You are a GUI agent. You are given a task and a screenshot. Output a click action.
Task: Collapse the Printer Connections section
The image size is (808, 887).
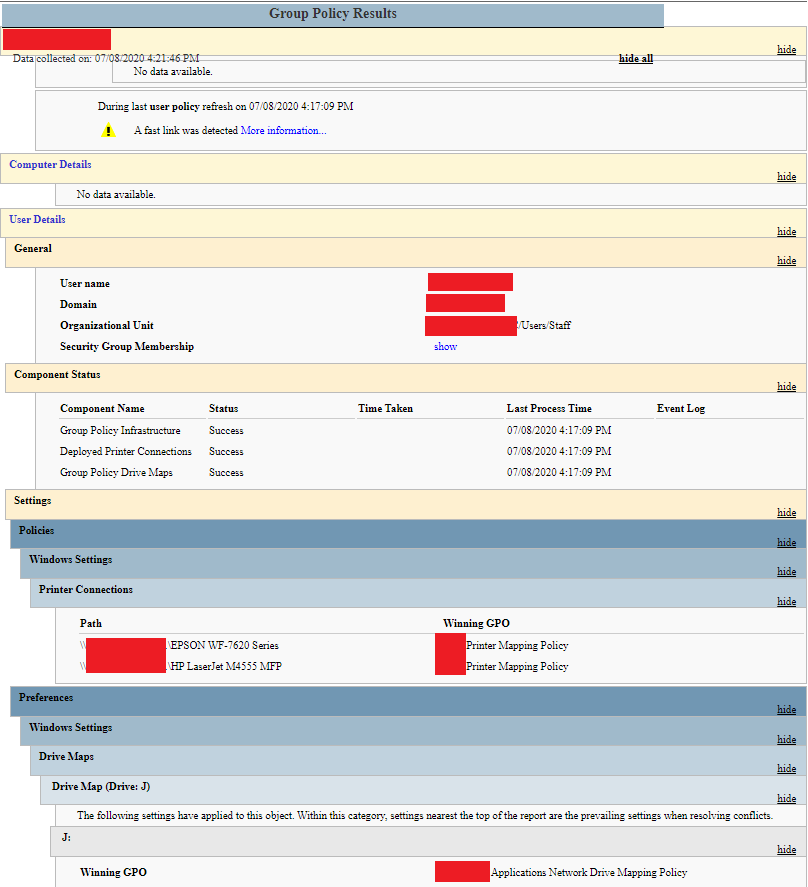tap(786, 601)
